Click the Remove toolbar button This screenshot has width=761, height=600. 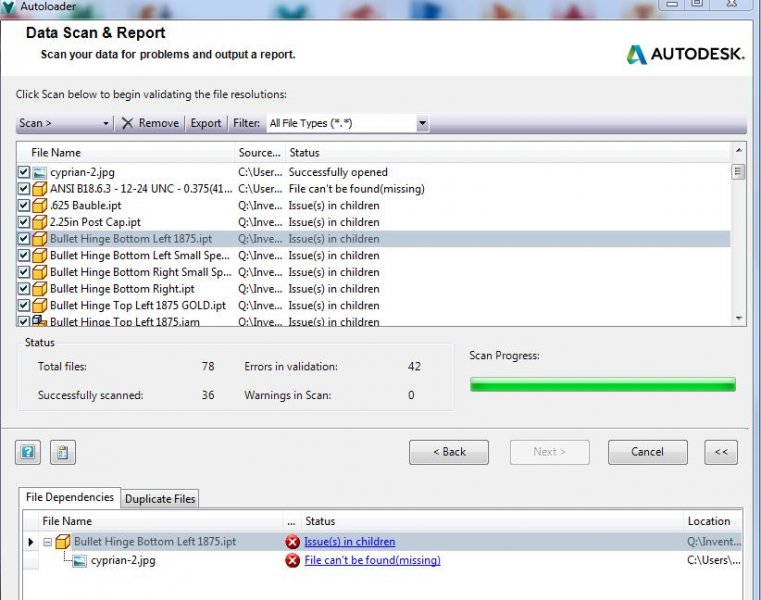click(150, 123)
